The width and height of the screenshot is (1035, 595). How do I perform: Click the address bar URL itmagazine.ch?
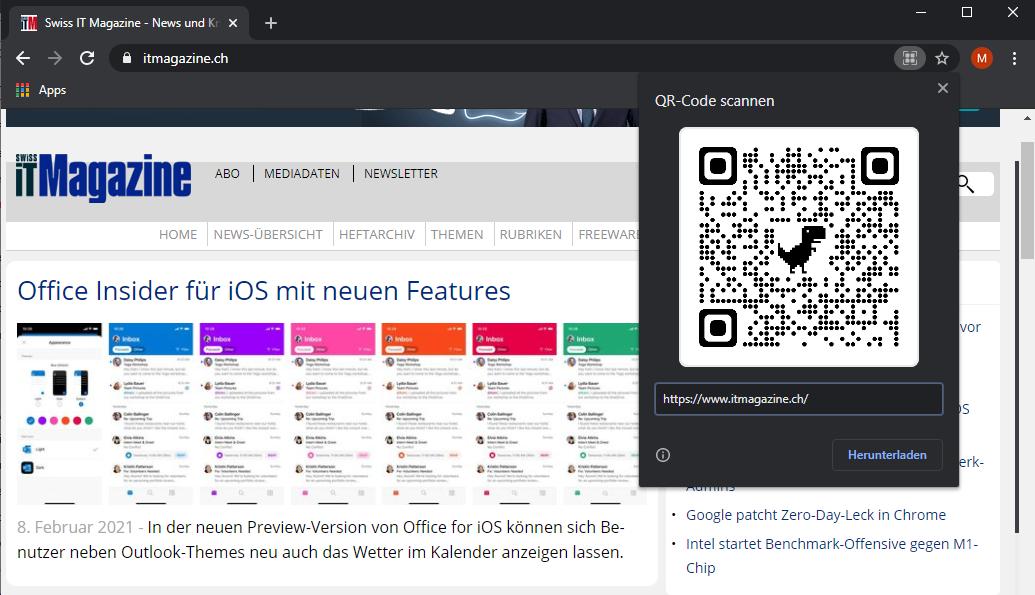coord(185,58)
